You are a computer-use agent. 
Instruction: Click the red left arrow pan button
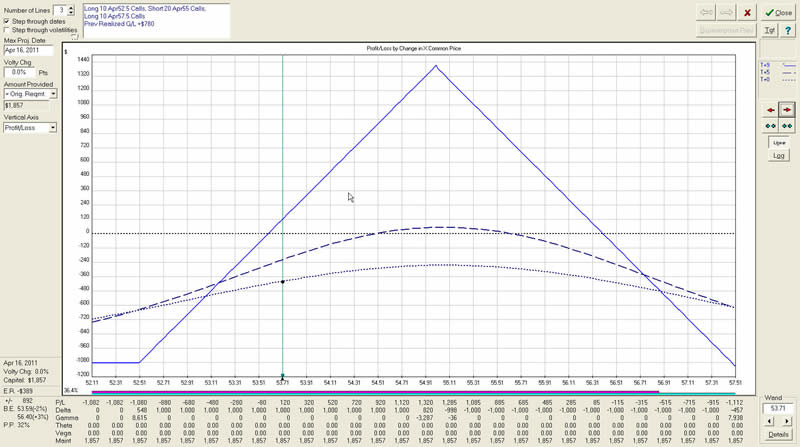(x=770, y=108)
